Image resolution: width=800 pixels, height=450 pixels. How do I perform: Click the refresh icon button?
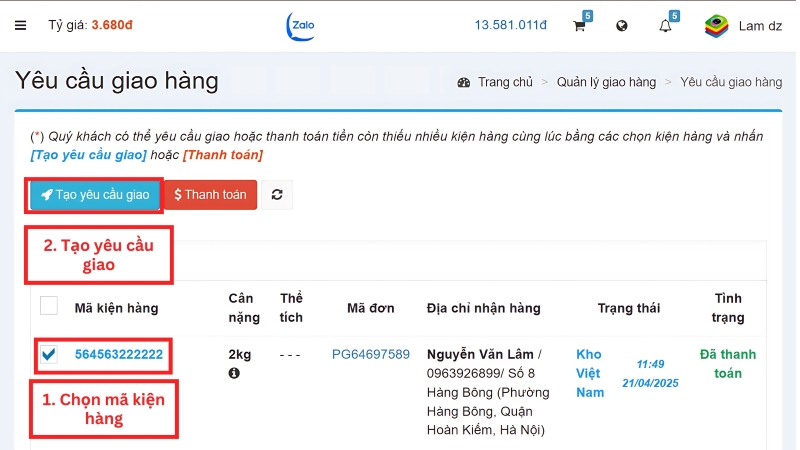(x=277, y=195)
